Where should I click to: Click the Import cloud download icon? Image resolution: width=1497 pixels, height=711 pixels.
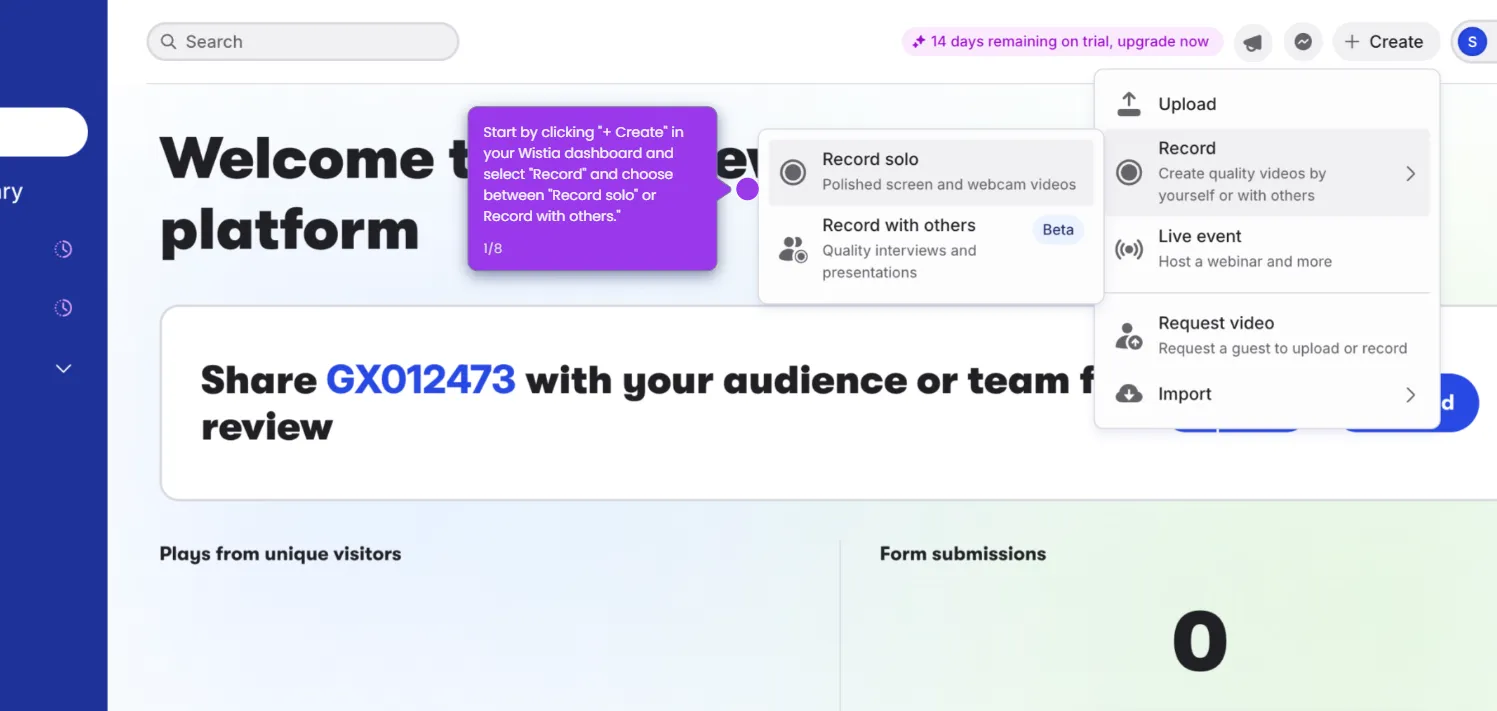[1129, 394]
